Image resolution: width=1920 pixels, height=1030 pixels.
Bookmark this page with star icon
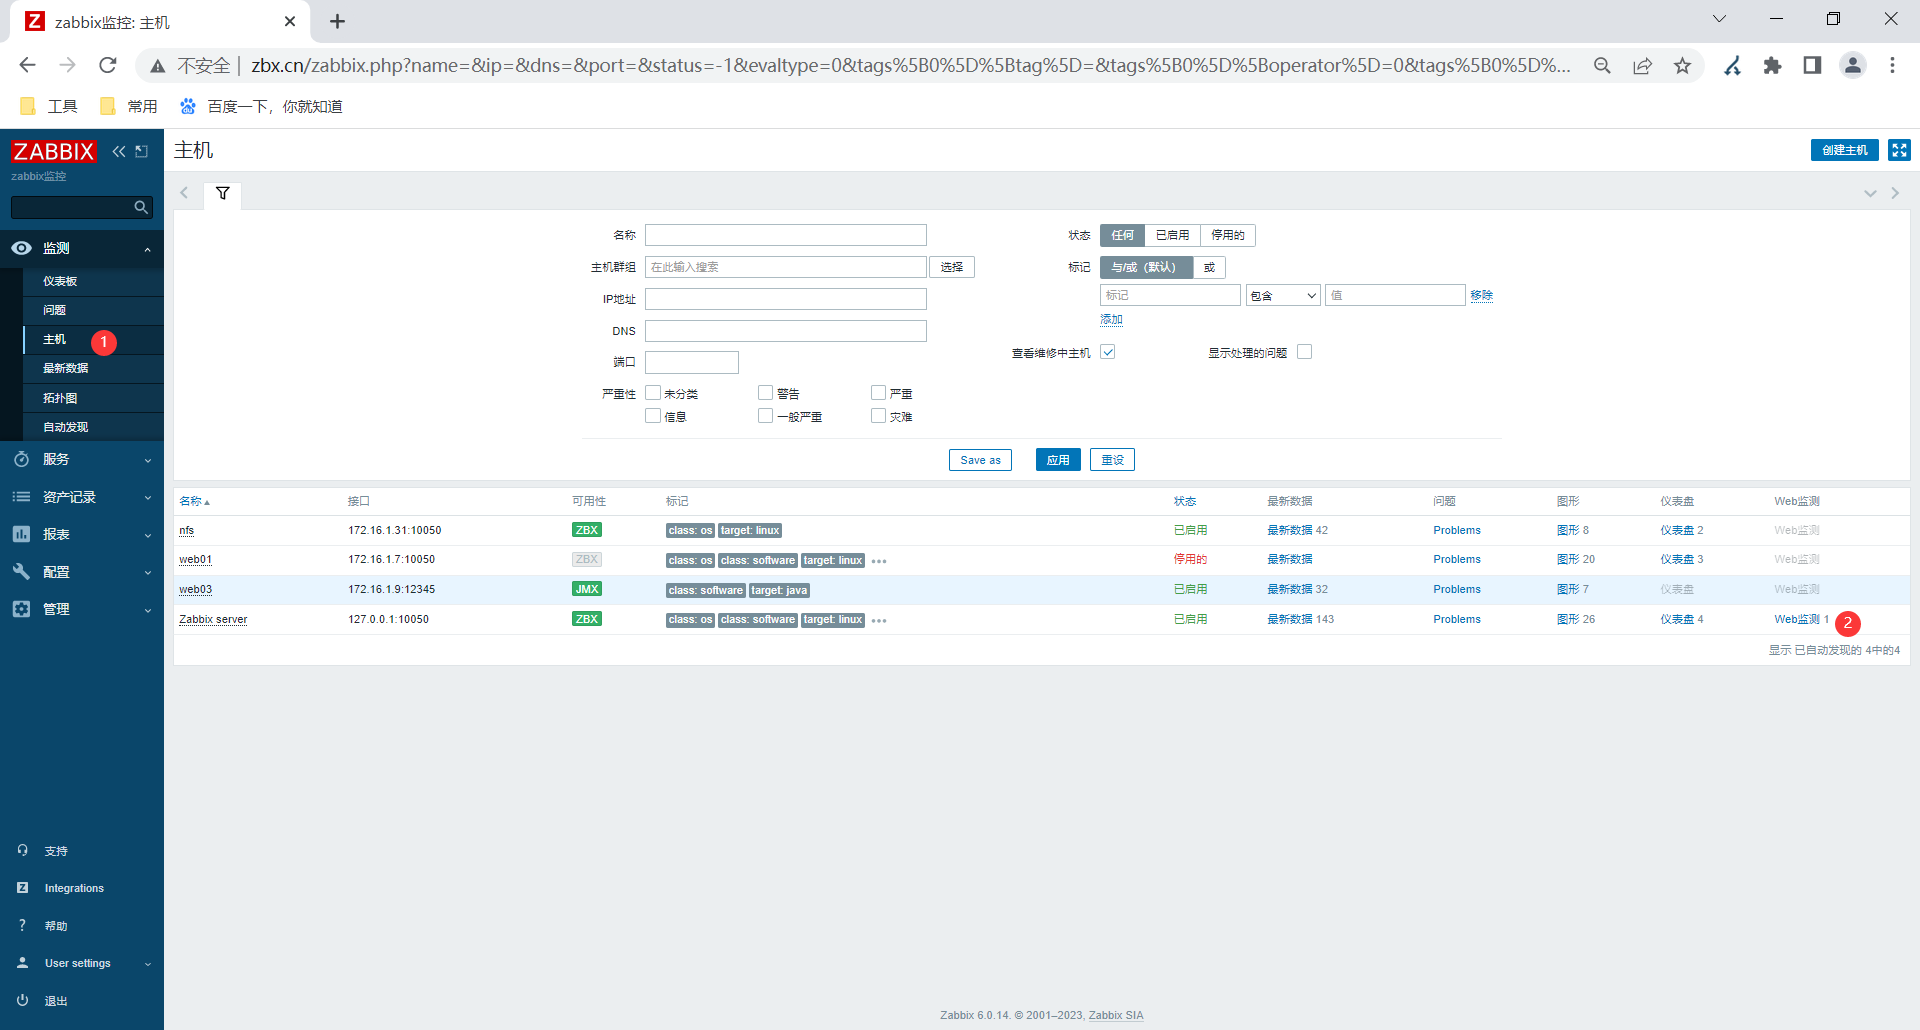click(1683, 65)
